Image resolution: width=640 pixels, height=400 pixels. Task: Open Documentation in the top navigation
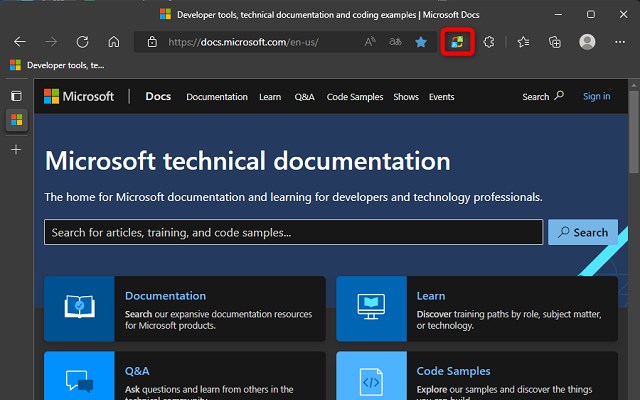tap(217, 97)
